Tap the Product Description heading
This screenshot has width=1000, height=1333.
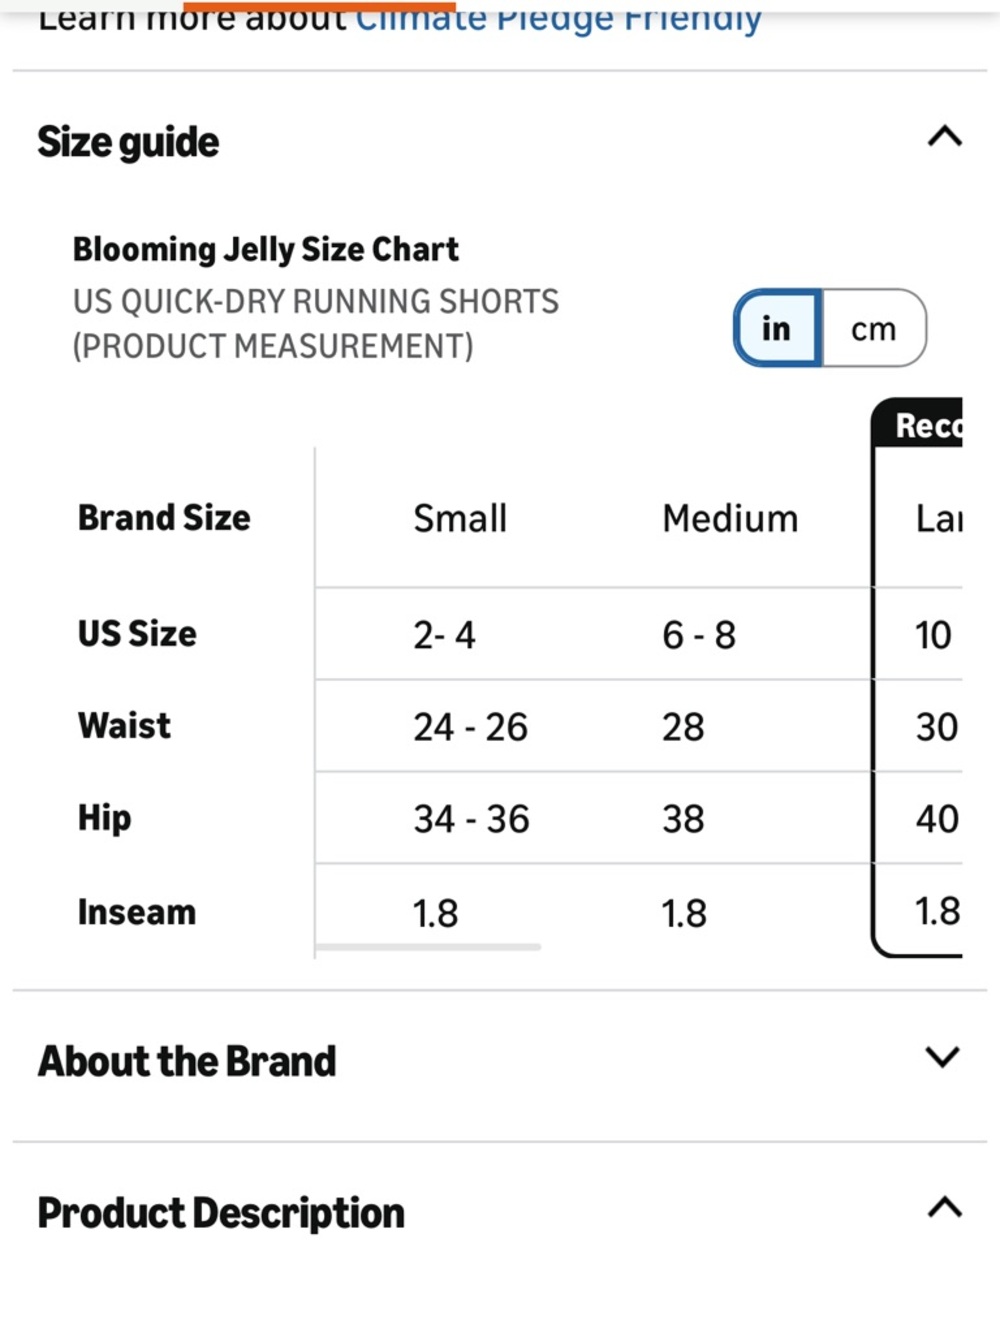tap(221, 1213)
